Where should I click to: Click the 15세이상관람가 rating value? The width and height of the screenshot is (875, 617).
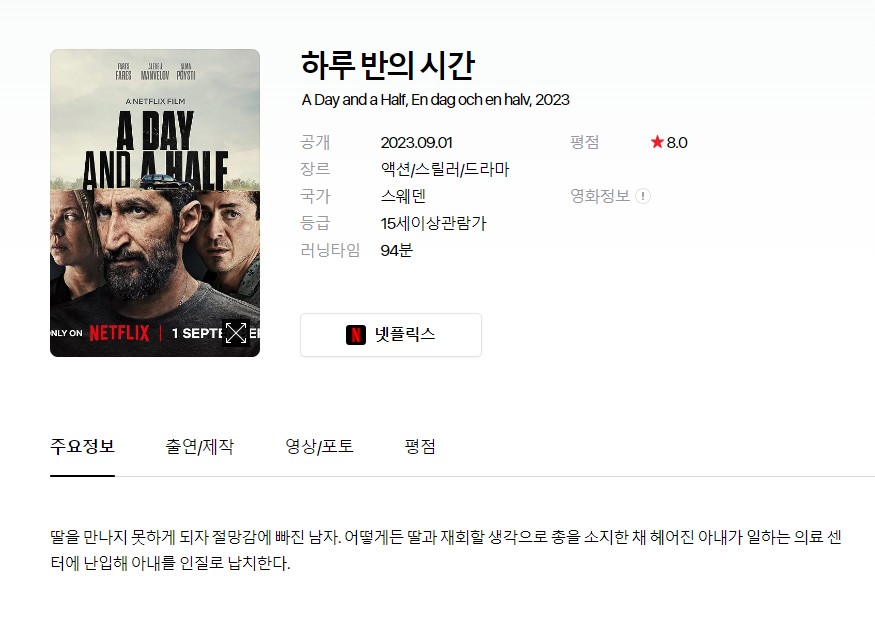pyautogui.click(x=434, y=224)
